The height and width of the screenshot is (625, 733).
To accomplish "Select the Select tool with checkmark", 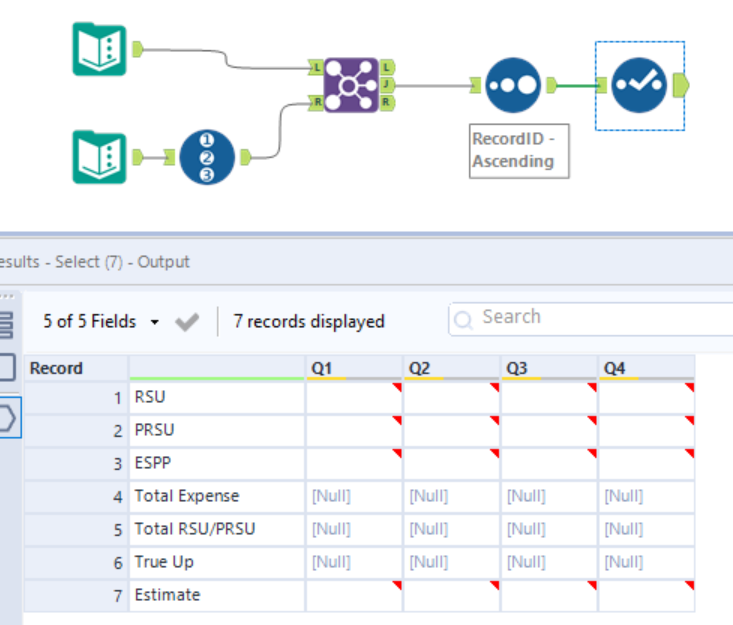I will click(x=640, y=85).
